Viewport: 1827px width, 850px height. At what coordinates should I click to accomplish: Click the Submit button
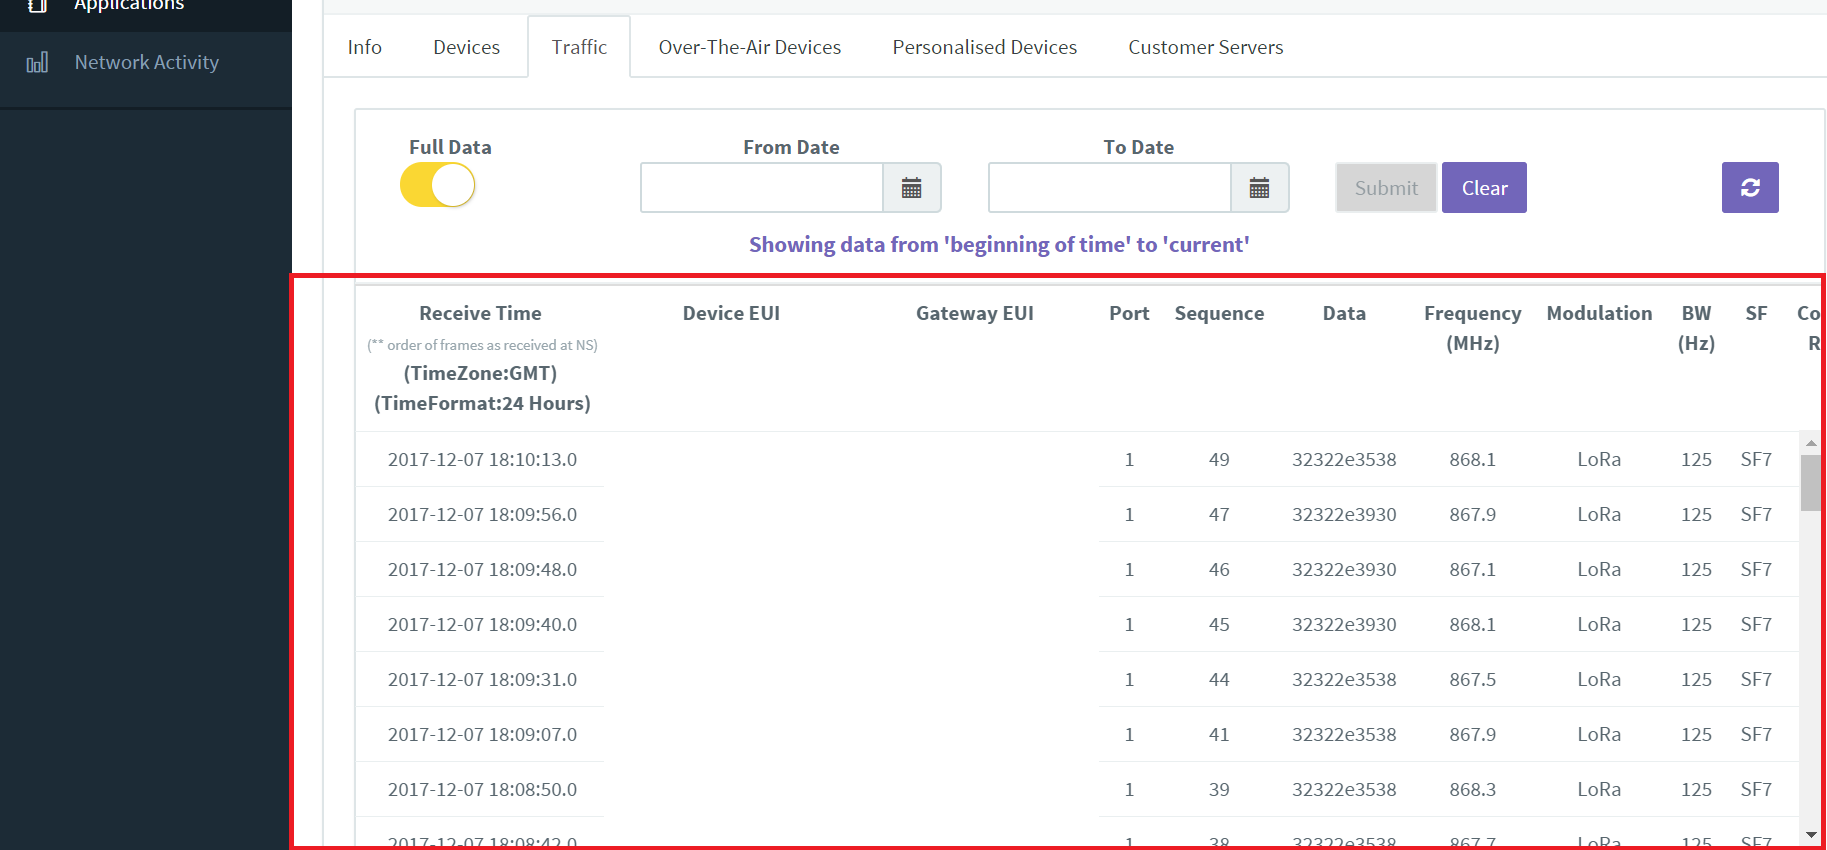(x=1386, y=188)
